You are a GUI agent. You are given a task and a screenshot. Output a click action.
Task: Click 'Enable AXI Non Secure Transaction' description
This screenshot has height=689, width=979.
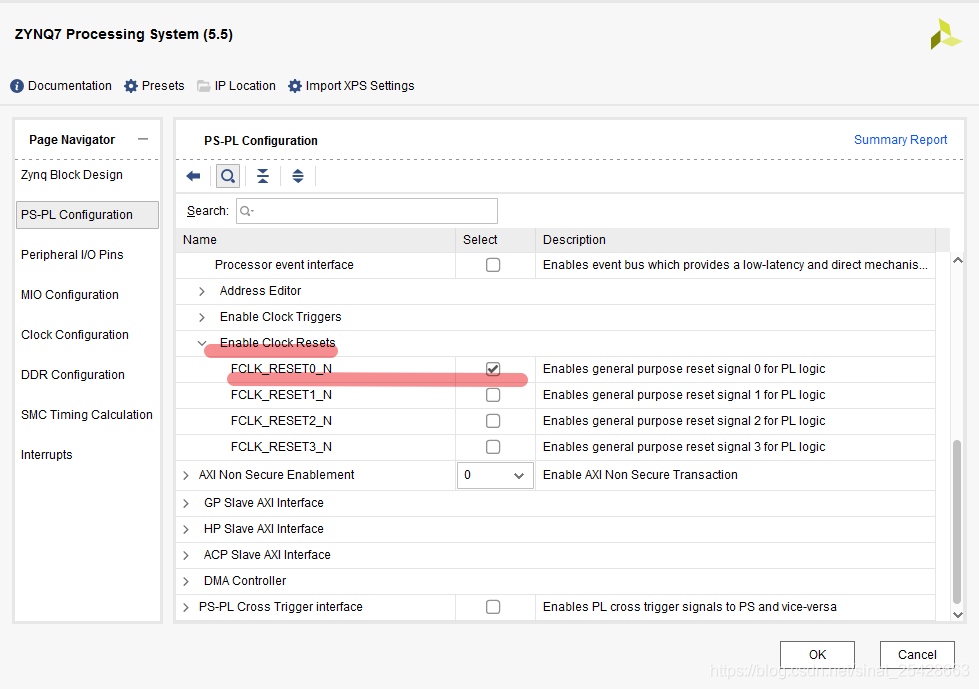tap(640, 475)
